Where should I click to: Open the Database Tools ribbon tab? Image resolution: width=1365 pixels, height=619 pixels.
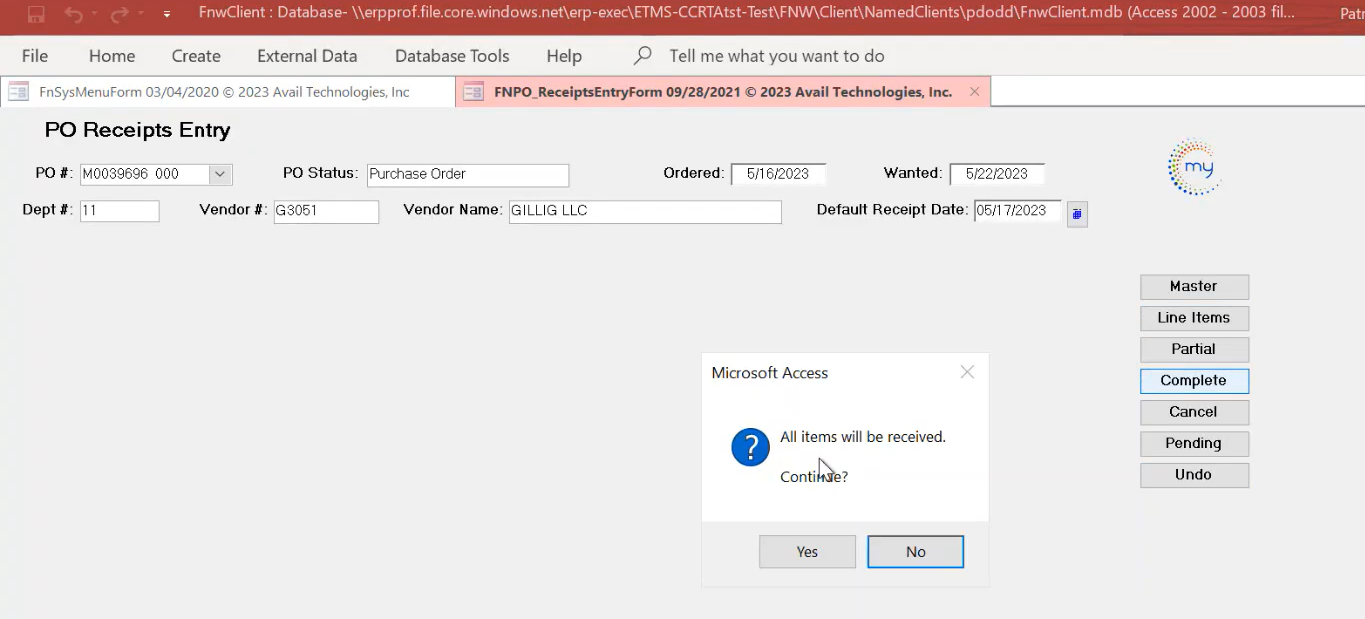(451, 56)
